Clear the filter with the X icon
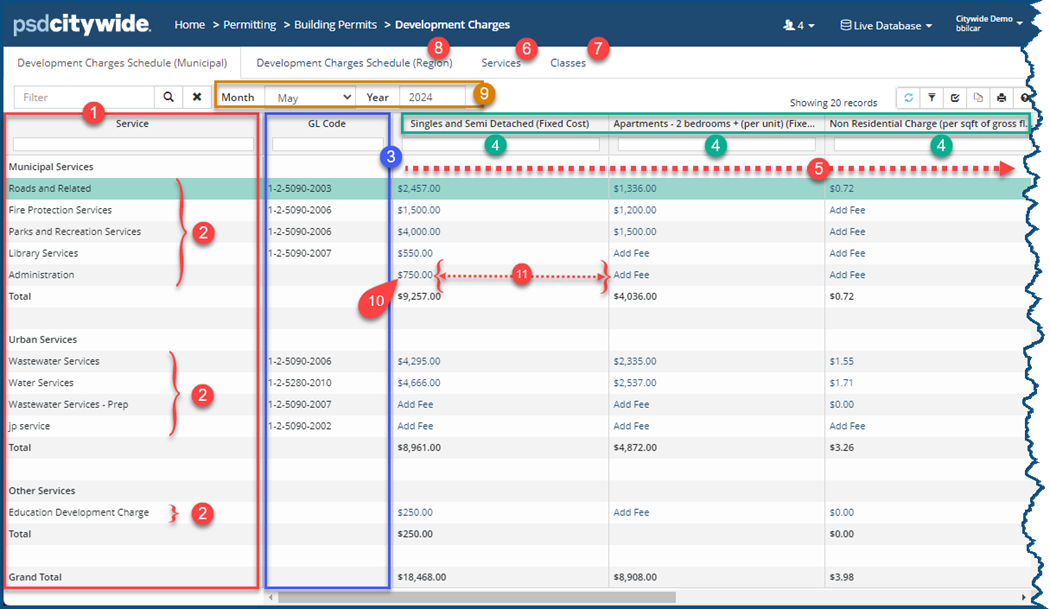1050x609 pixels. tap(197, 97)
